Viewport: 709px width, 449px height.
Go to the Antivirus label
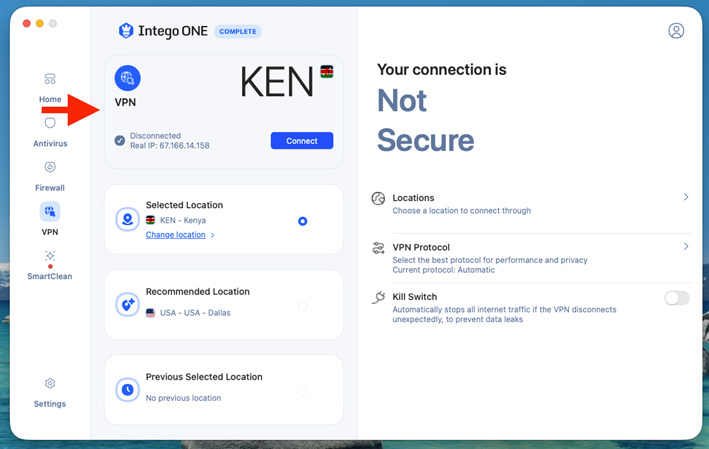(50, 143)
